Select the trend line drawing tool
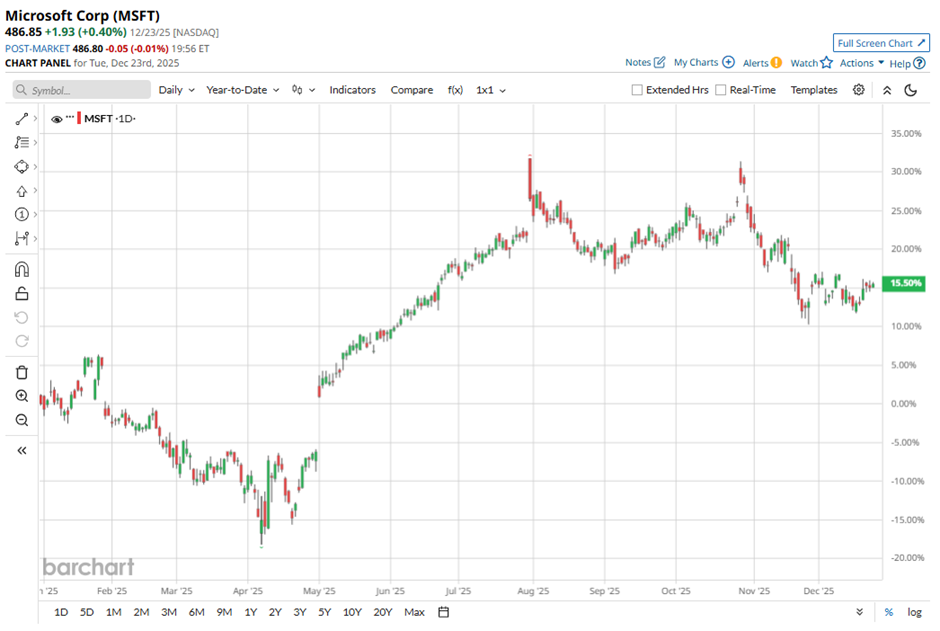 (x=22, y=119)
